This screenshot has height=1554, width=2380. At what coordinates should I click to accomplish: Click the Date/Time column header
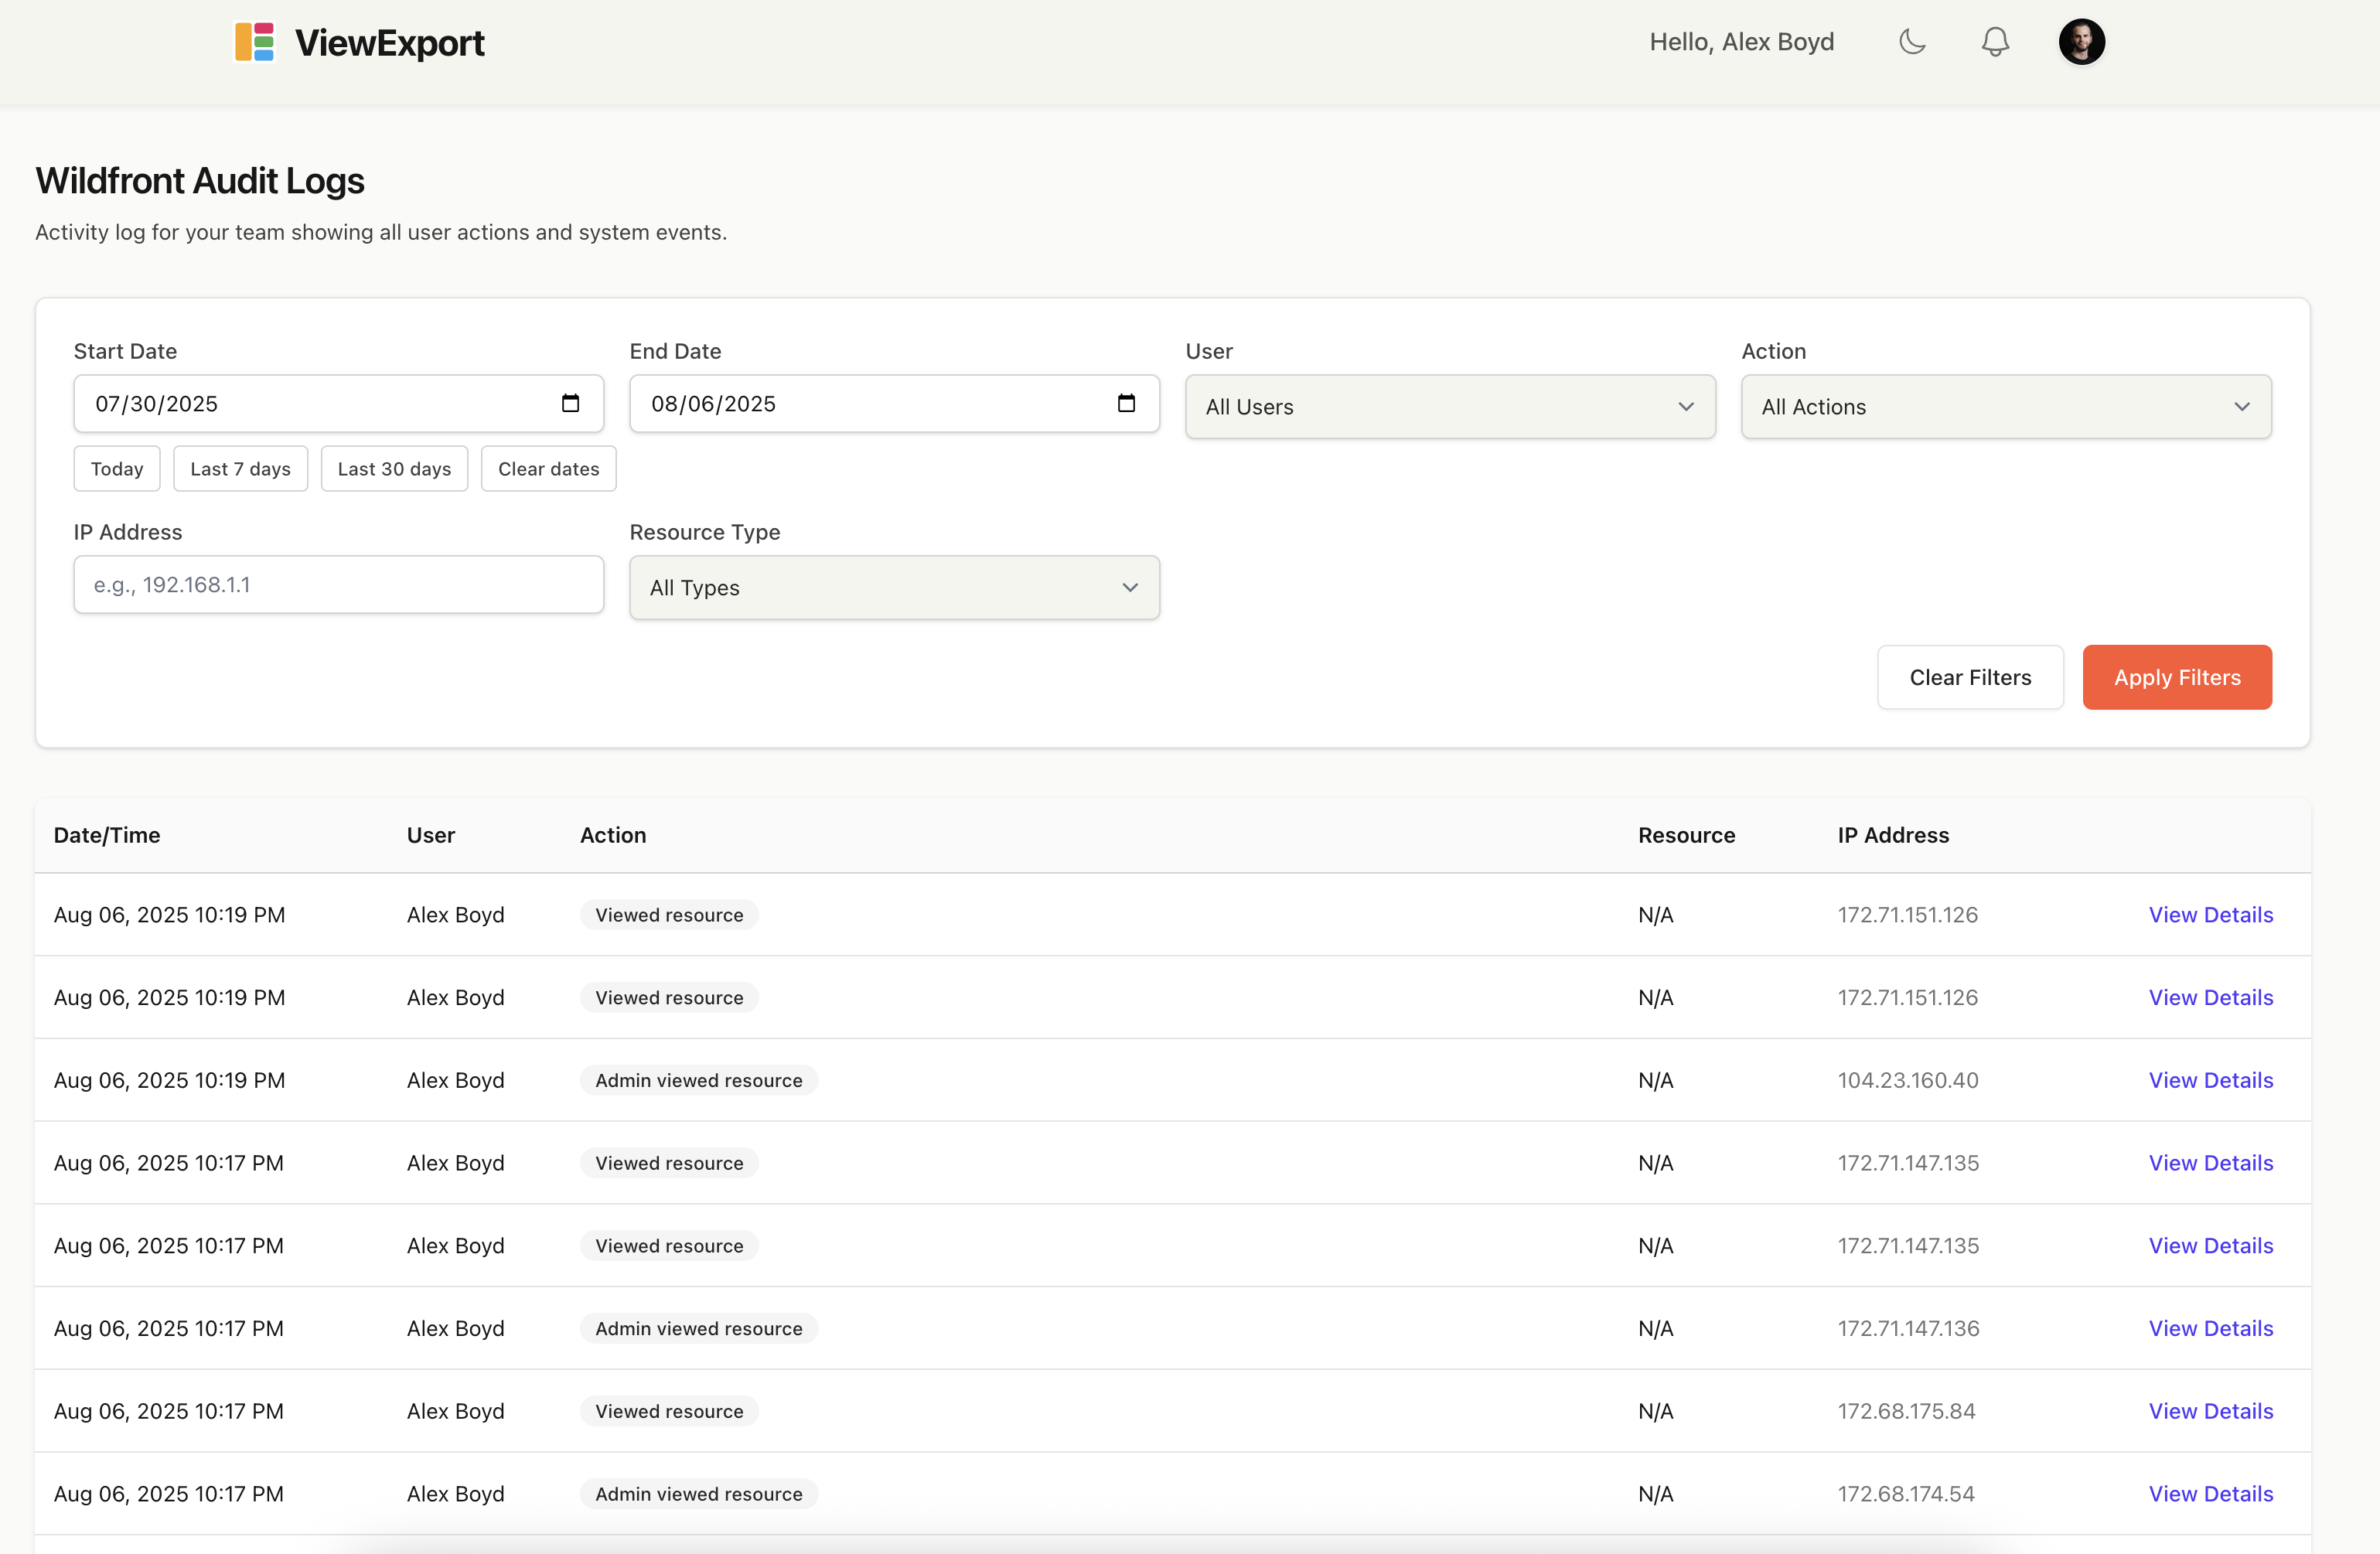click(106, 835)
